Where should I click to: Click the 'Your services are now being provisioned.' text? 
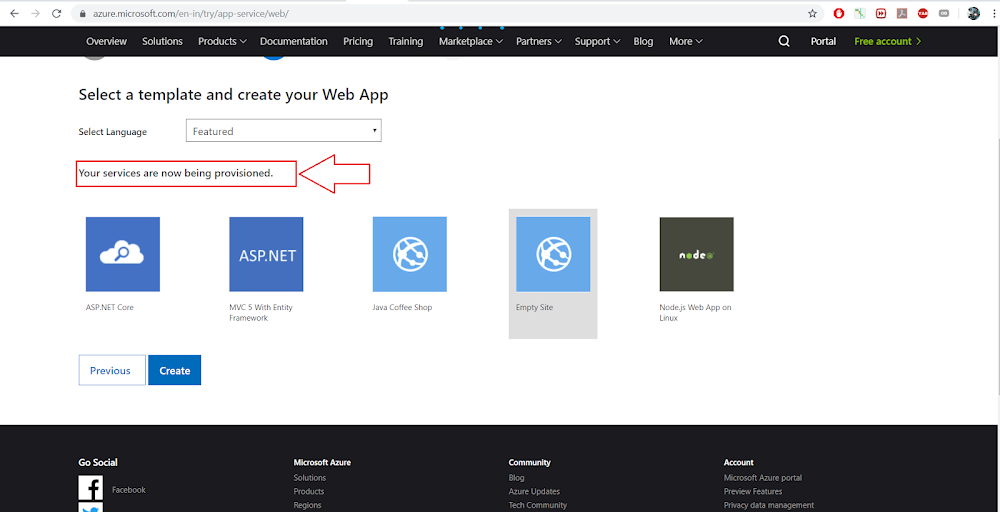pos(176,173)
